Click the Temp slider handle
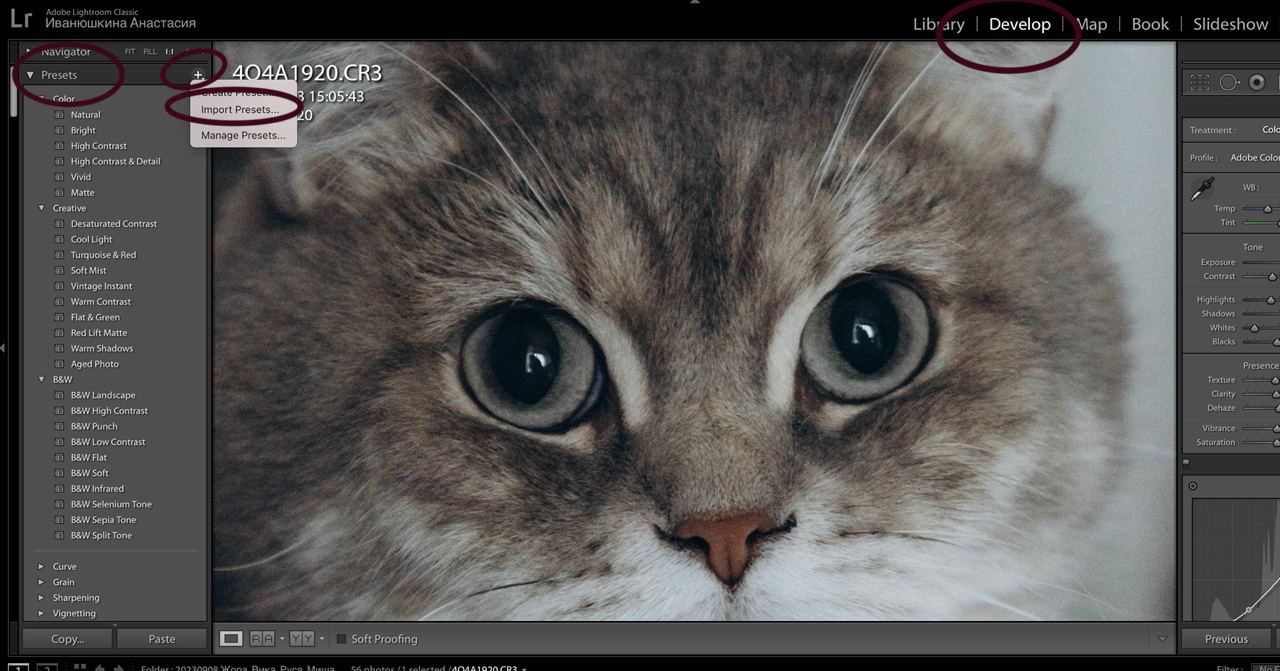 [x=1267, y=209]
